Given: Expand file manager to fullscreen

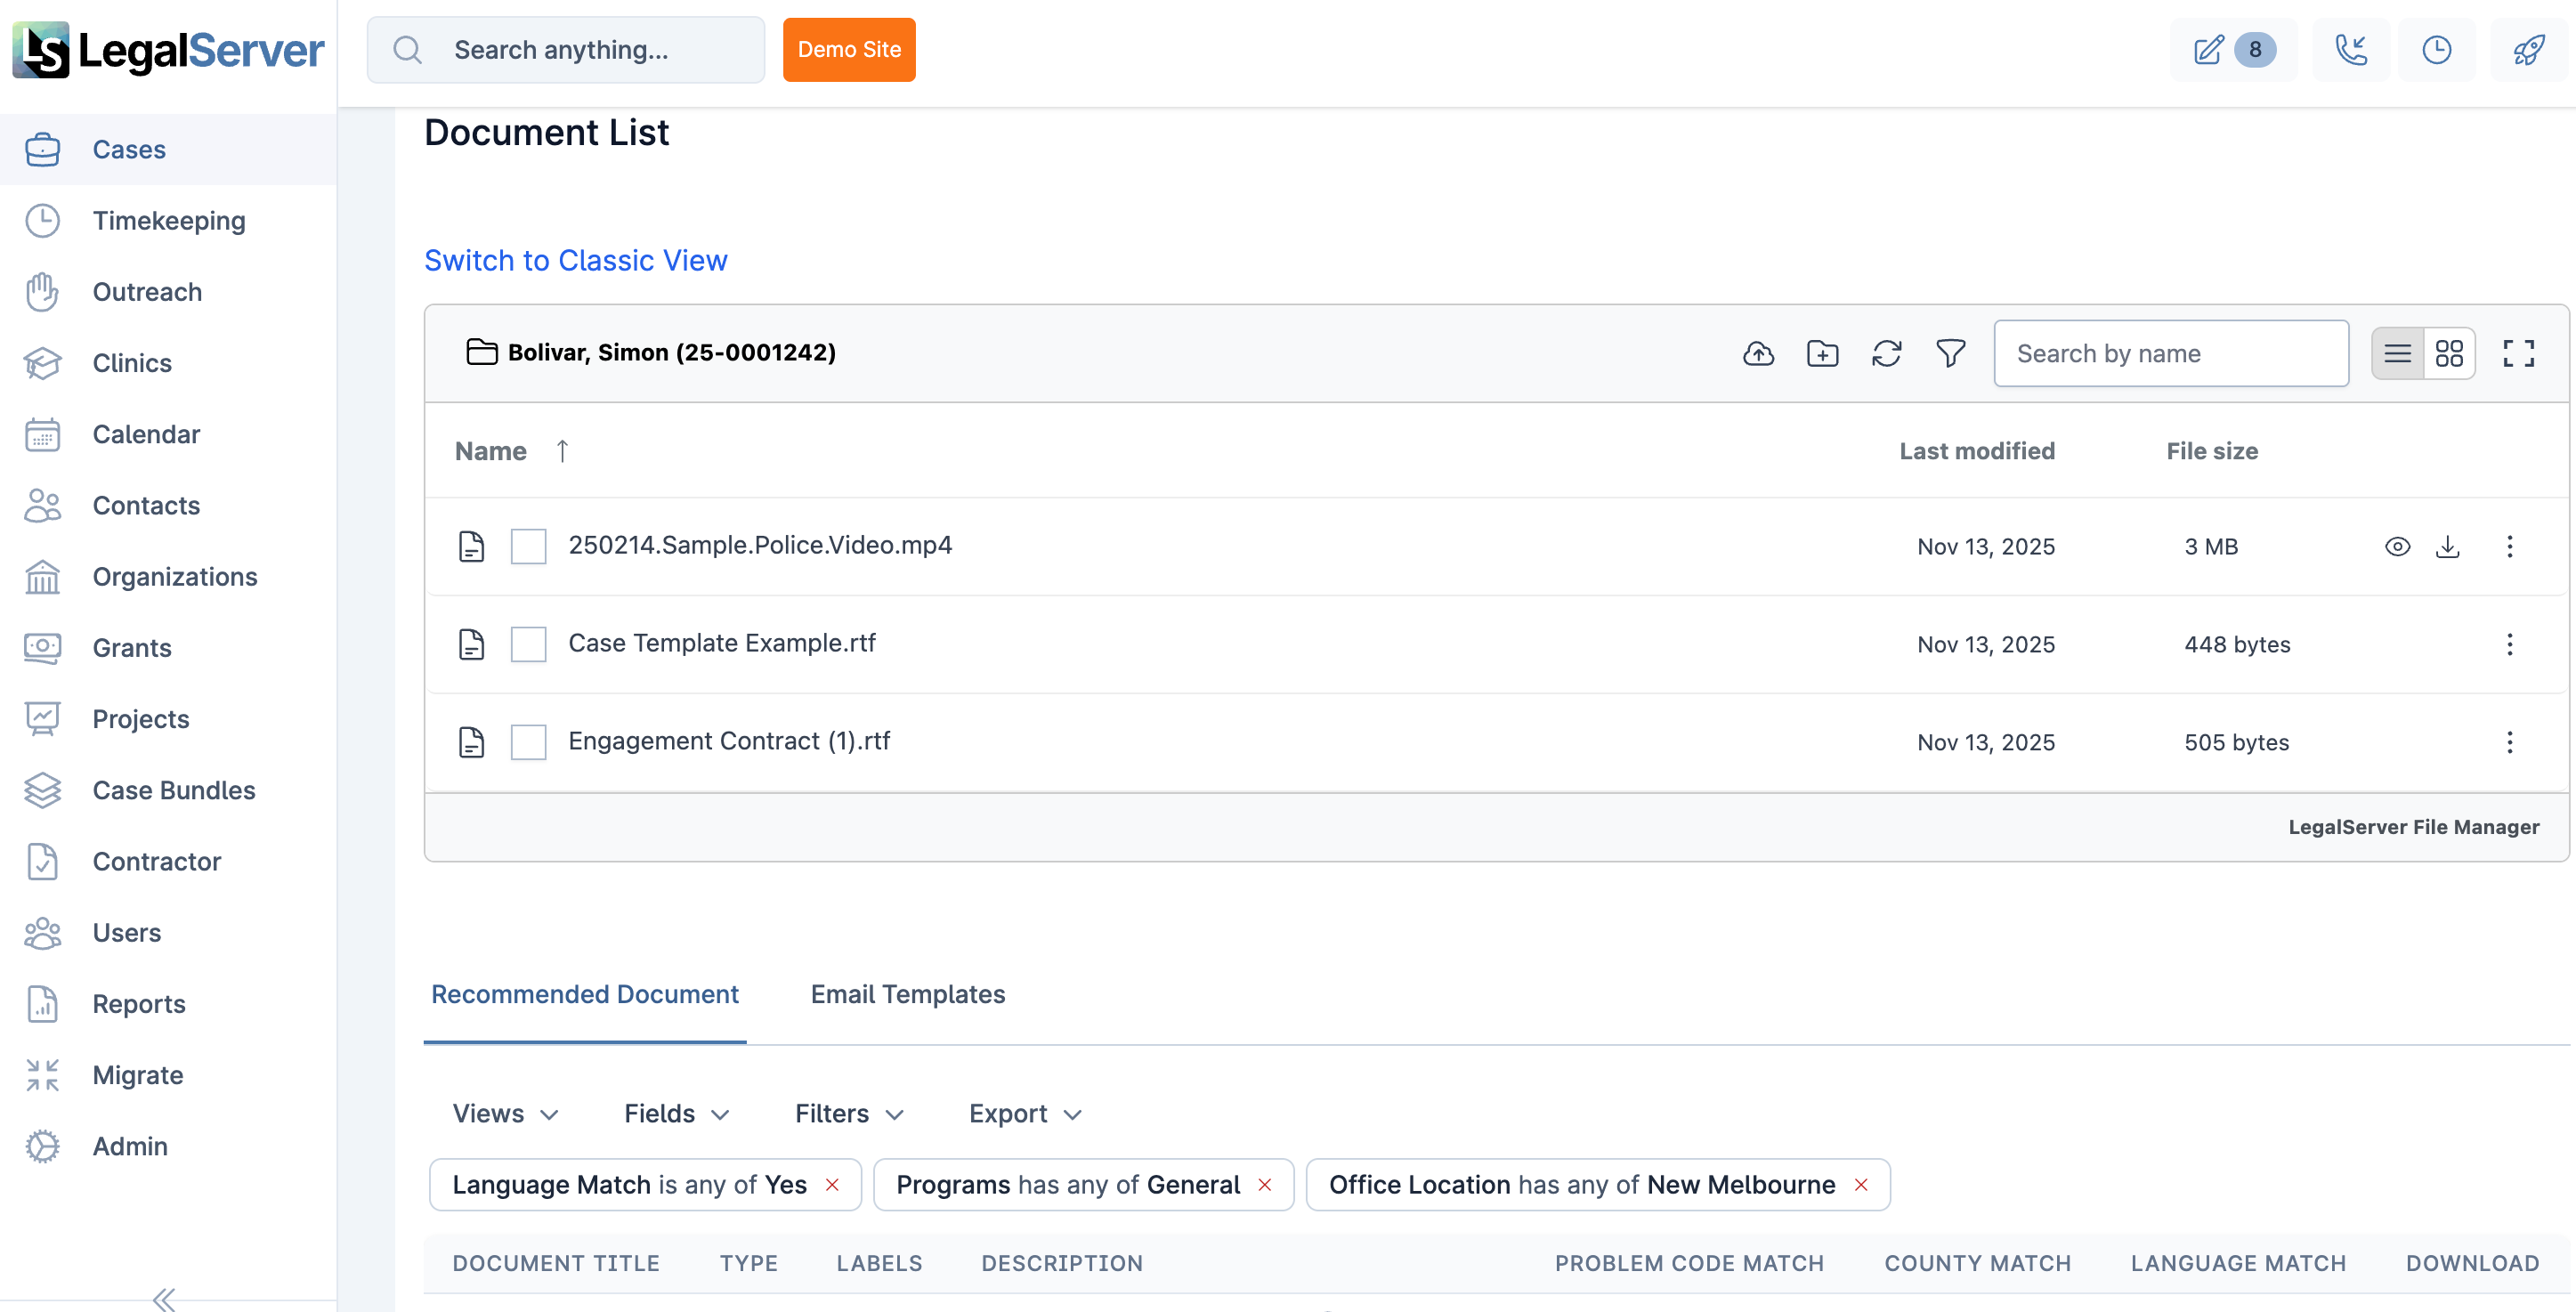Looking at the screenshot, I should (x=2519, y=353).
